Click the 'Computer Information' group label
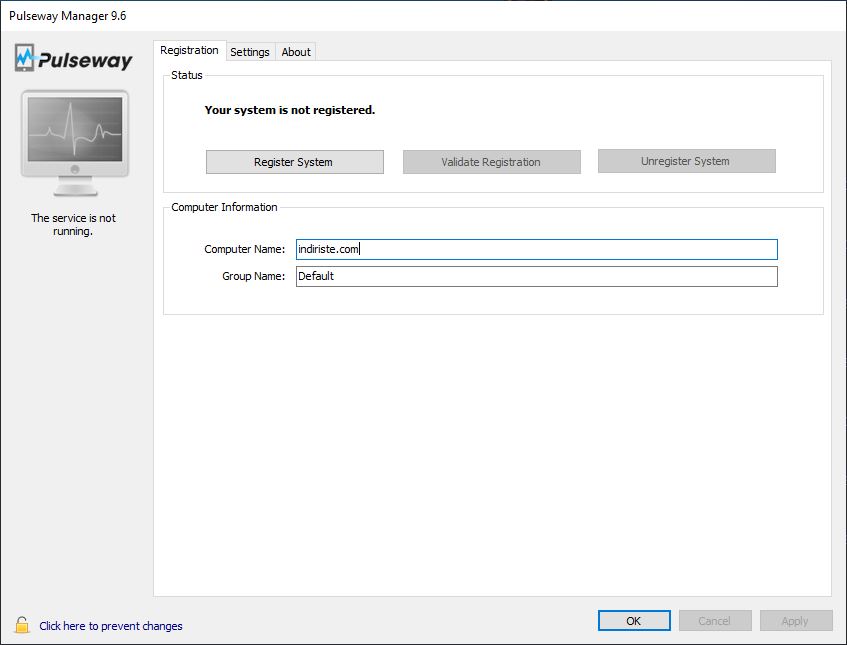This screenshot has height=645, width=847. coord(224,207)
